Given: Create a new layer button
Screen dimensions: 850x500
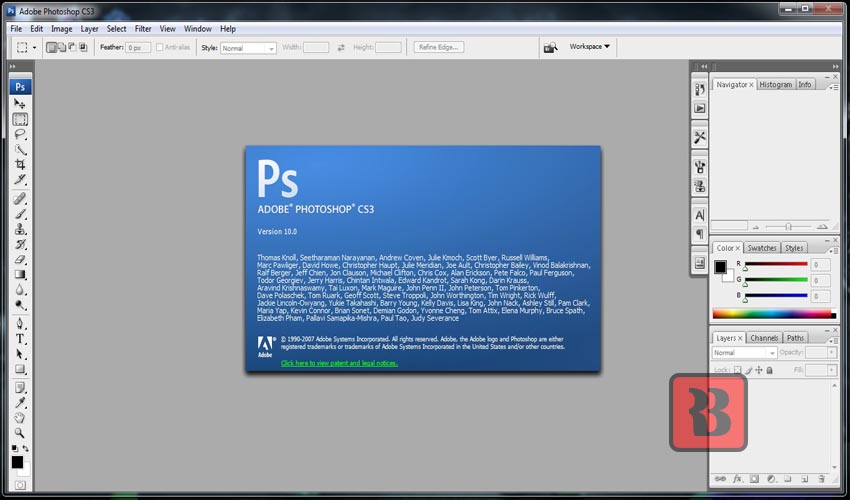Looking at the screenshot, I should click(x=804, y=479).
